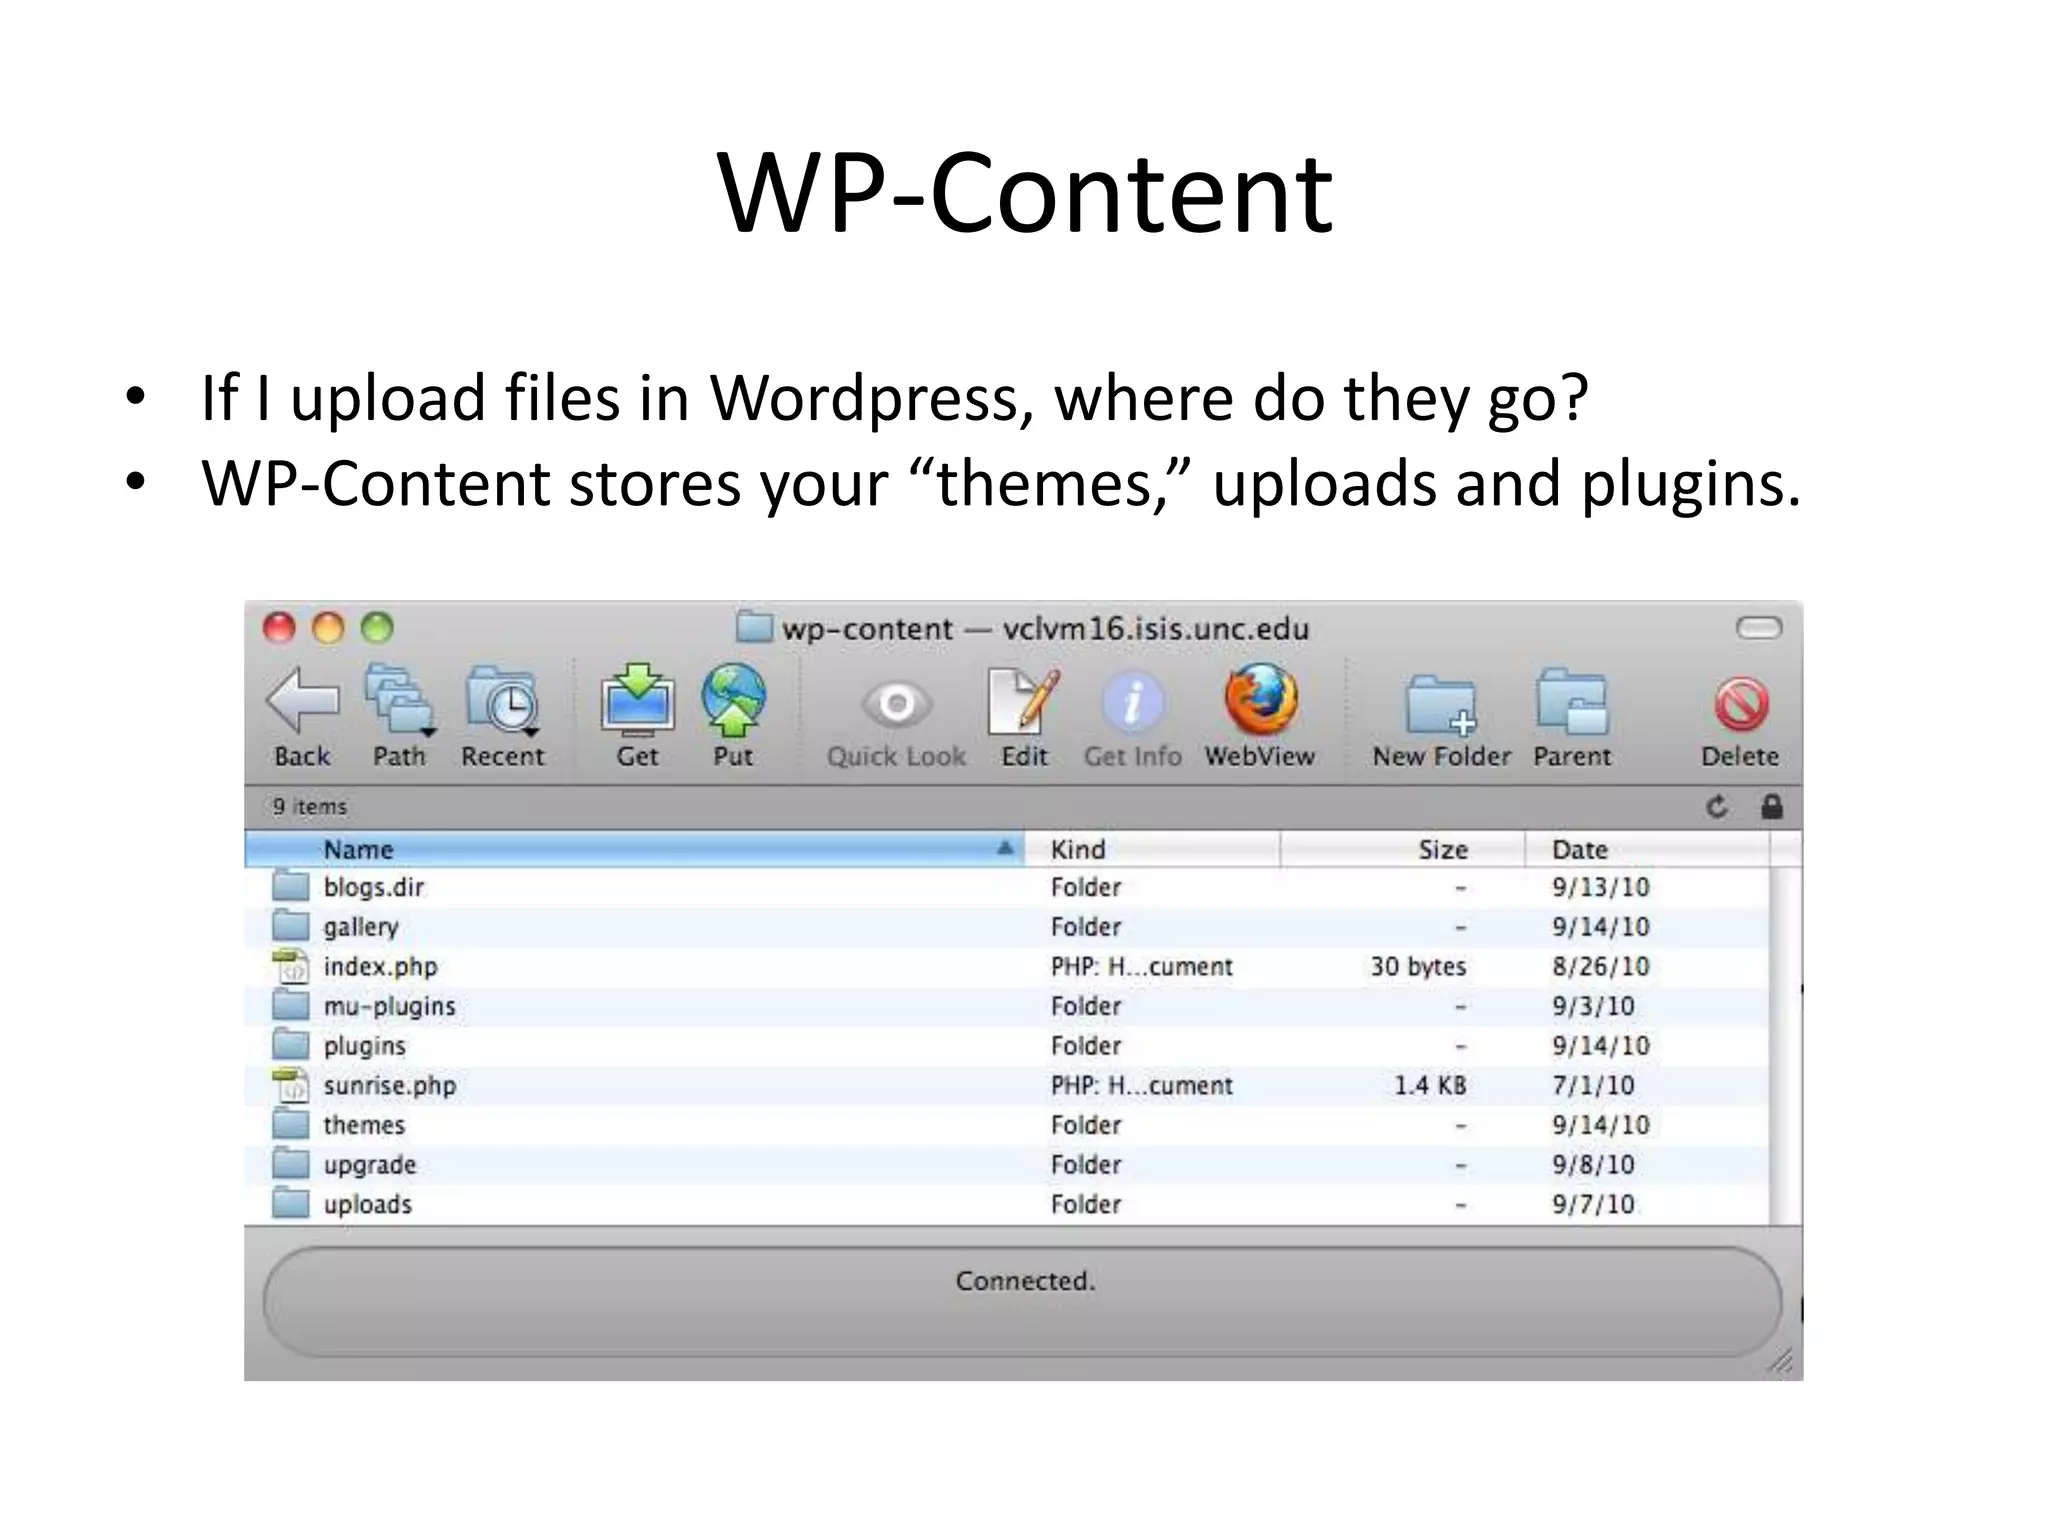This screenshot has width=2048, height=1536.
Task: Click the Back arrow toolbar icon
Action: [x=302, y=702]
